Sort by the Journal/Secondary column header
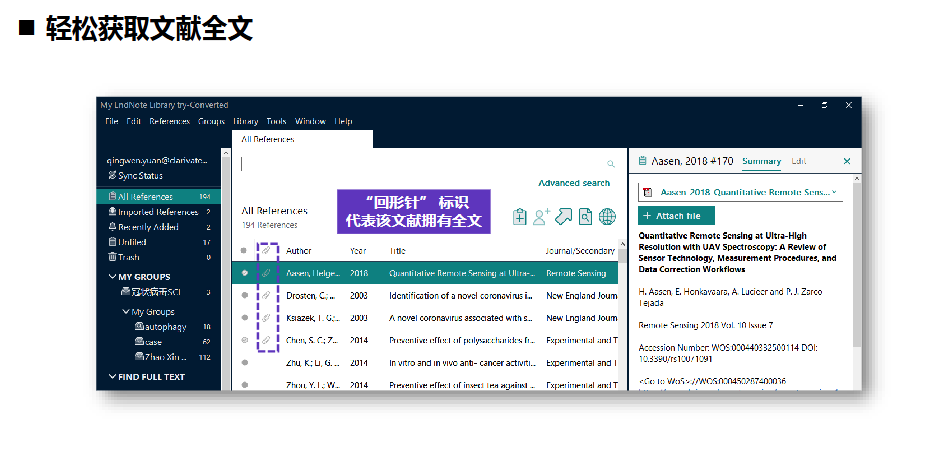The width and height of the screenshot is (926, 454). 580,251
